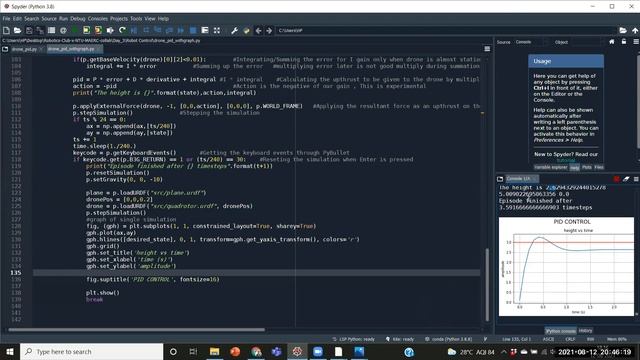Click Kite ready status entry
The height and width of the screenshot is (360, 640).
pos(400,339)
